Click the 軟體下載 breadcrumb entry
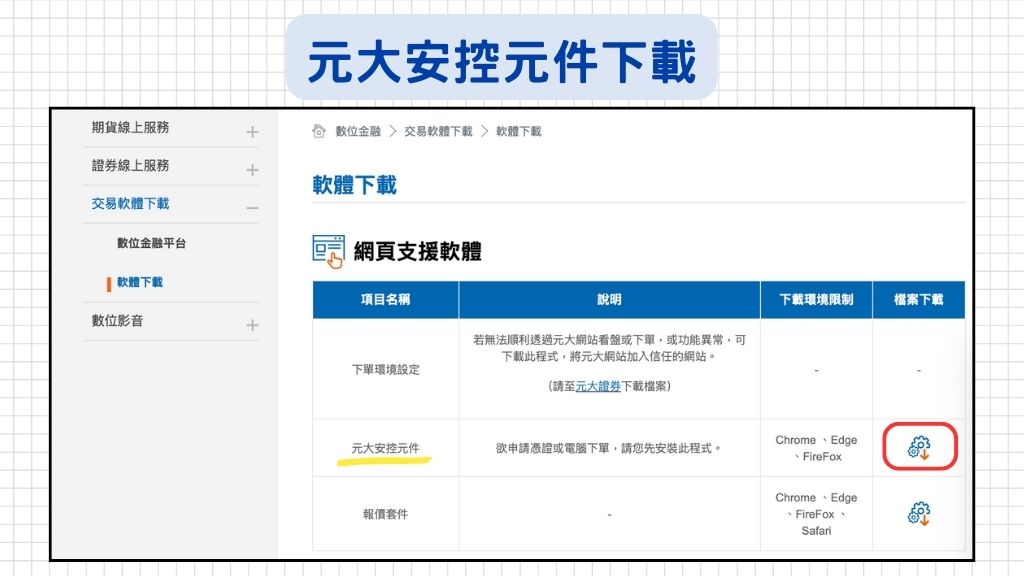The width and height of the screenshot is (1024, 576). [x=519, y=130]
